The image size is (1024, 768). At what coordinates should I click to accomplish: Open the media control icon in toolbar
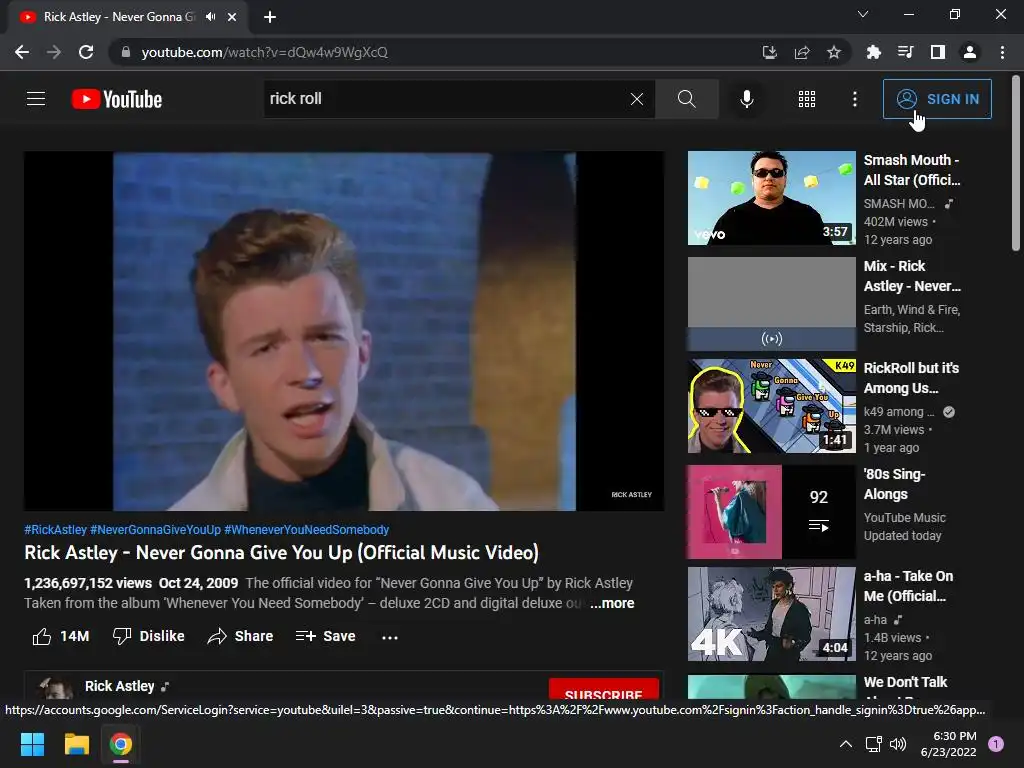coord(906,52)
